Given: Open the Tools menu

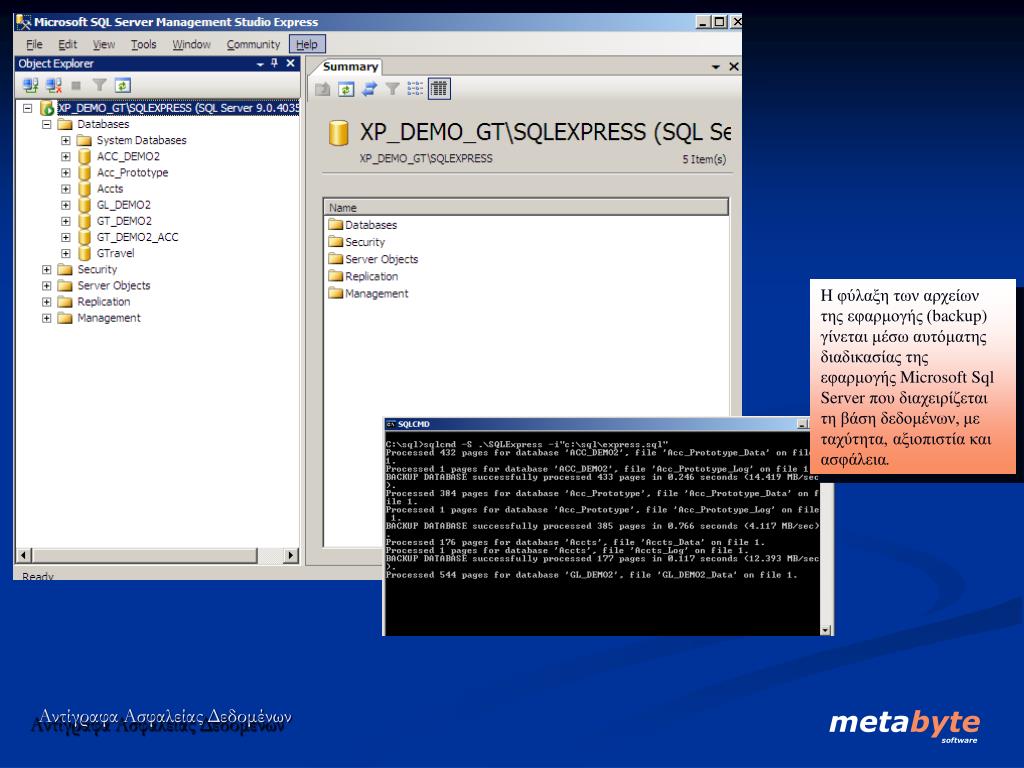Looking at the screenshot, I should coord(143,44).
